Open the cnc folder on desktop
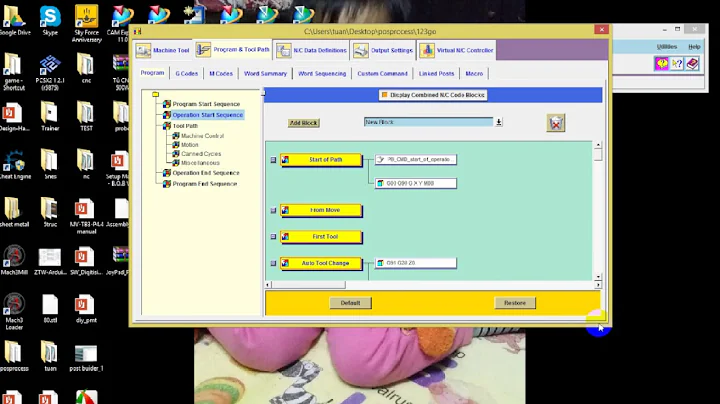Screen dimensions: 720x404 pyautogui.click(x=86, y=68)
